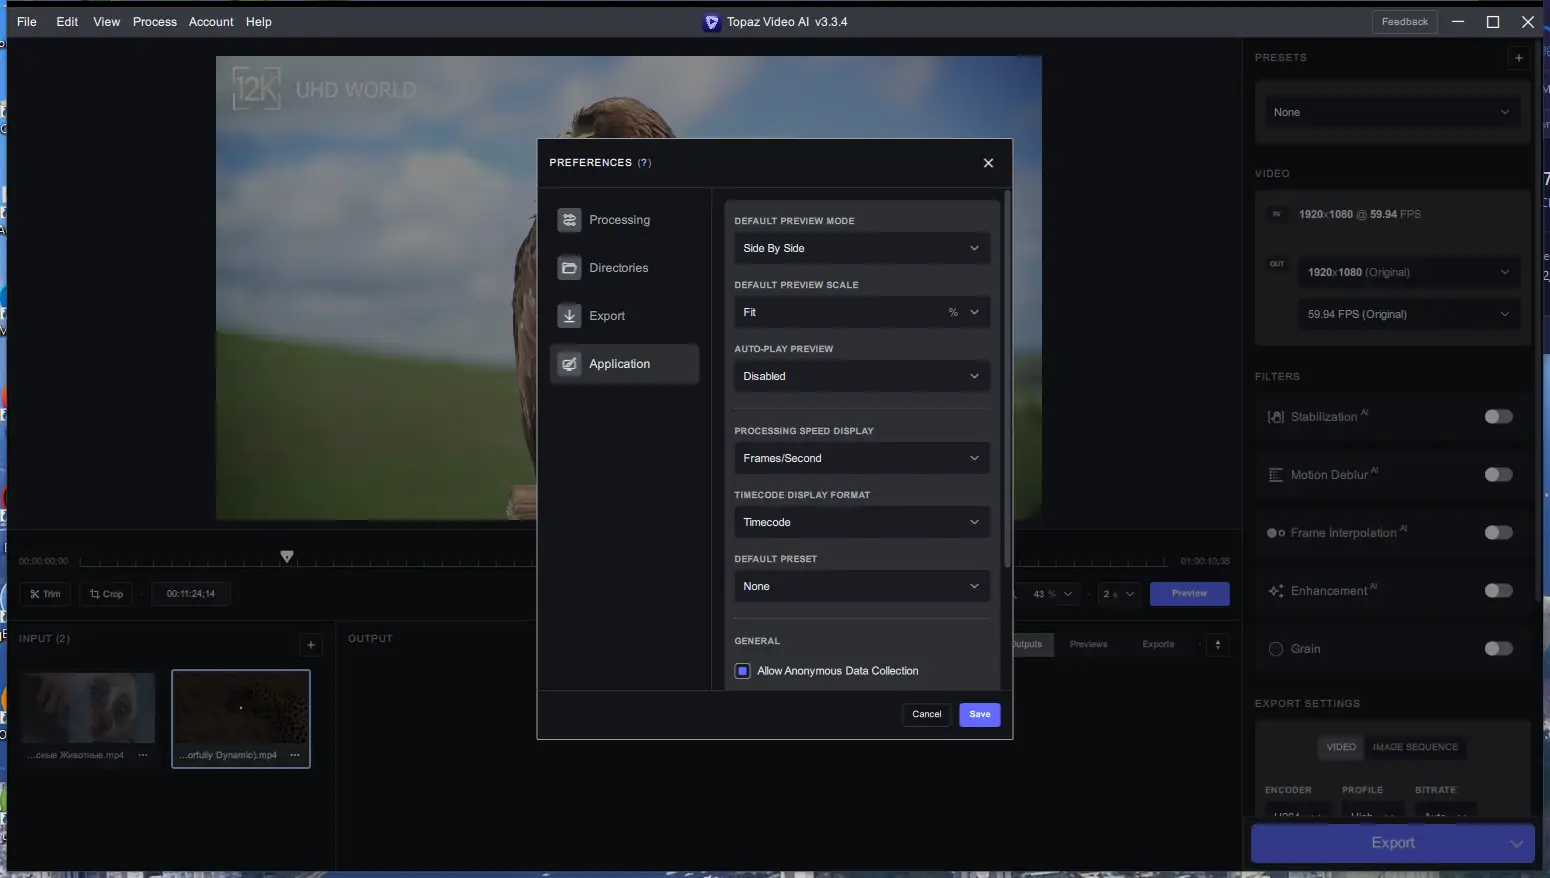The width and height of the screenshot is (1550, 878).
Task: Click the Preferences help question mark
Action: coord(645,163)
